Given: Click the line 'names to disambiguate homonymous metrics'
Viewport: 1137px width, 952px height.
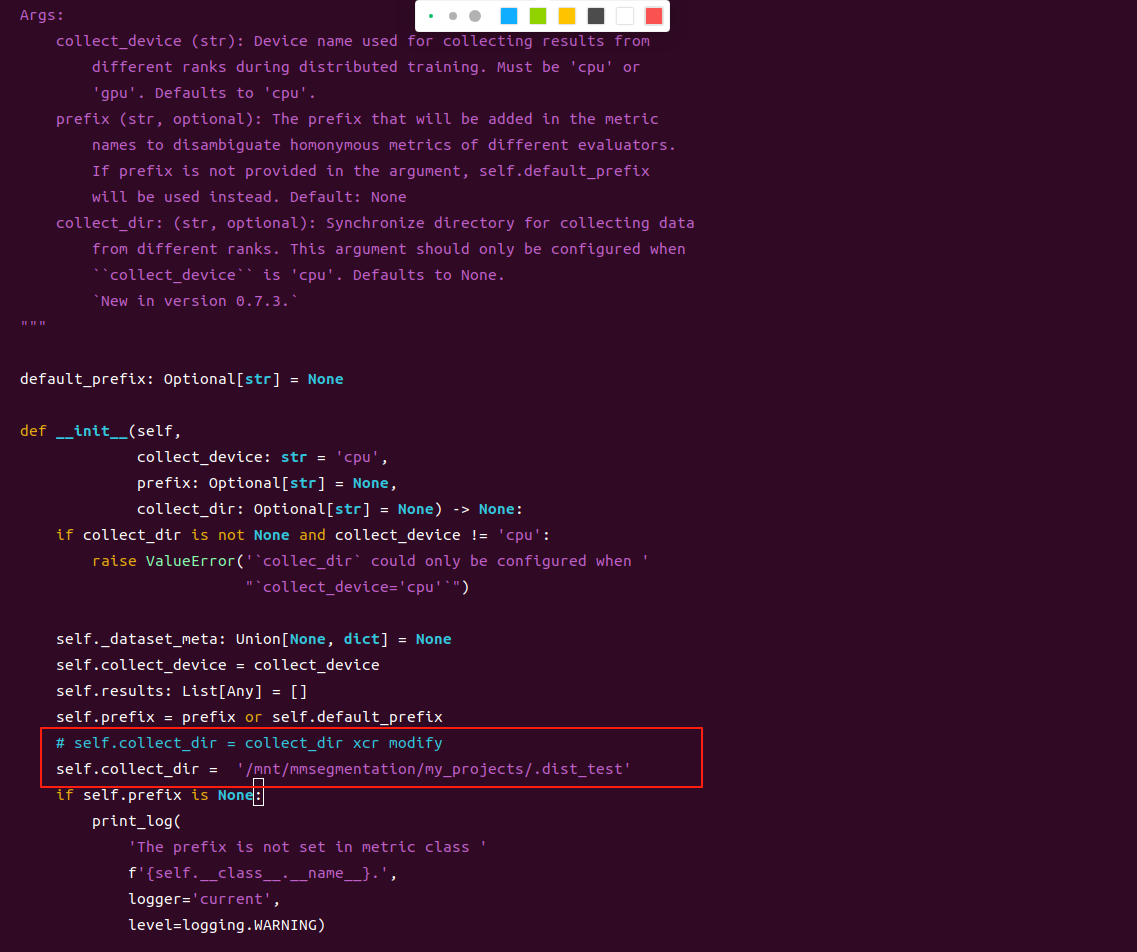Looking at the screenshot, I should click(384, 145).
